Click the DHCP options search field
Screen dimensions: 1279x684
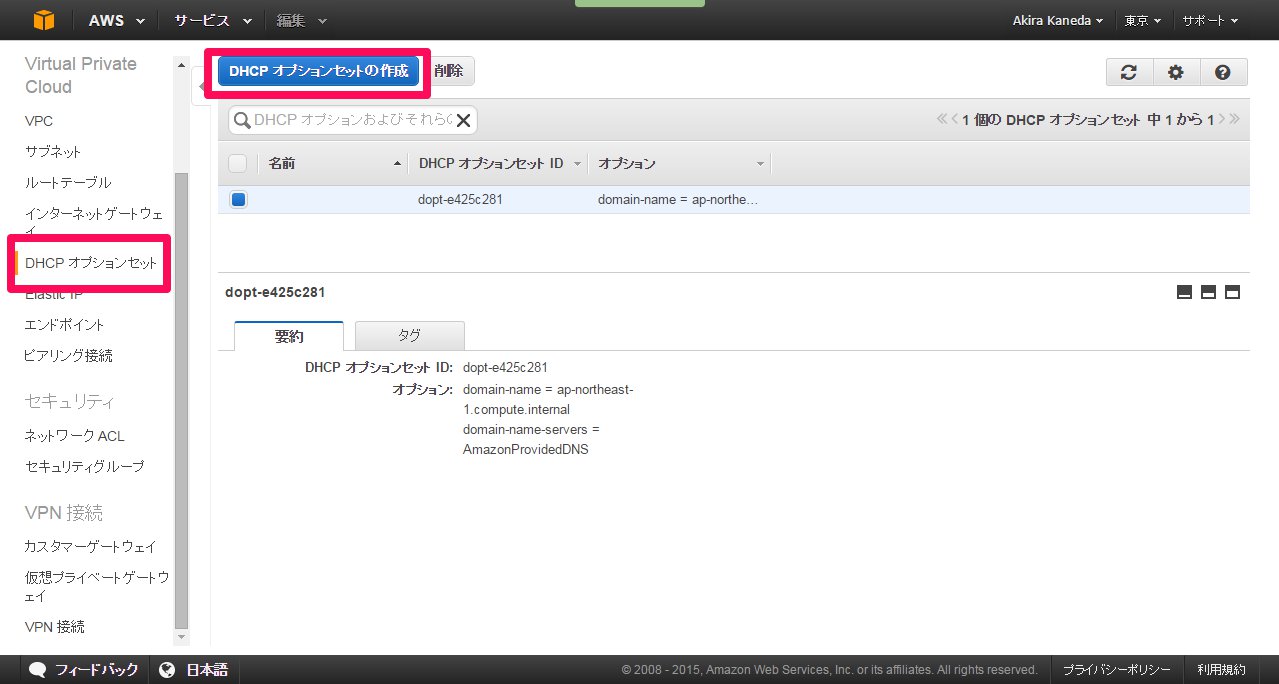pyautogui.click(x=350, y=120)
